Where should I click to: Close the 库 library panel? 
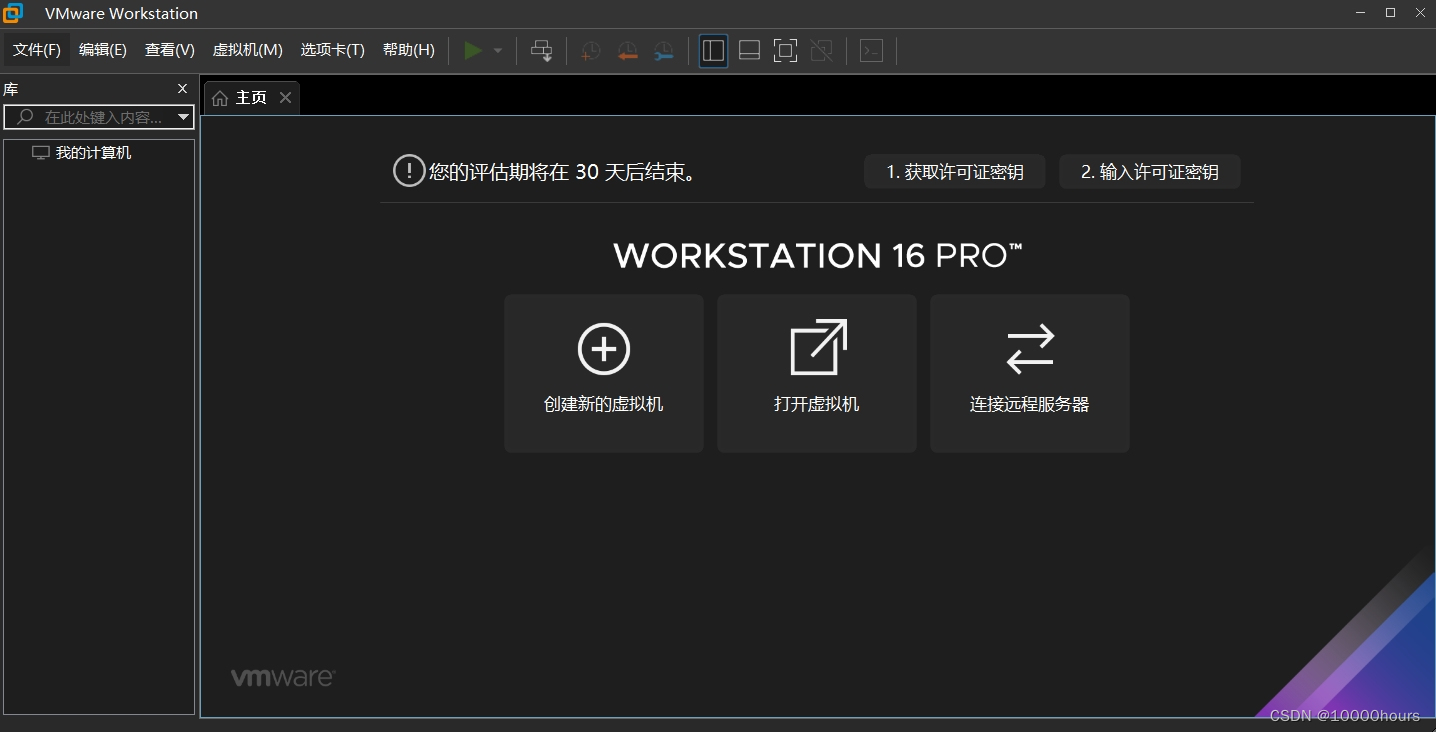point(182,89)
